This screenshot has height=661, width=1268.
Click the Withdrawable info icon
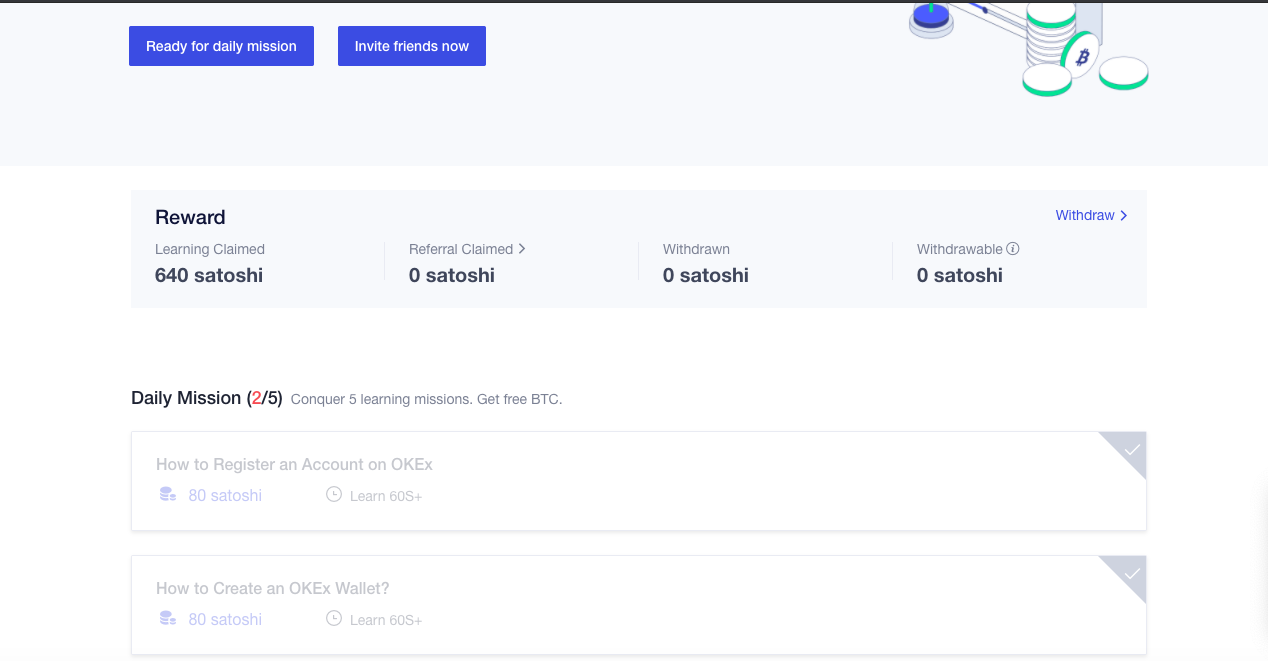(x=1013, y=249)
